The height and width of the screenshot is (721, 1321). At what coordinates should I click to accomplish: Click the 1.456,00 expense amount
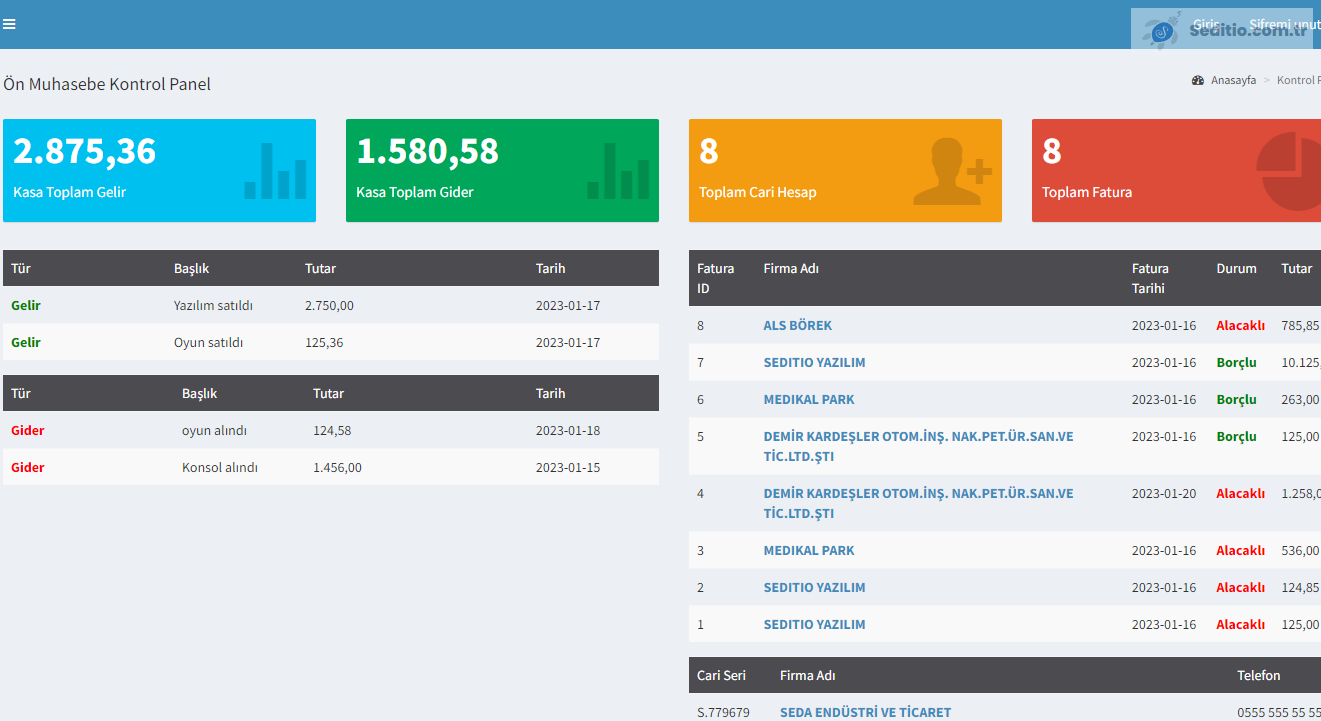[x=337, y=467]
